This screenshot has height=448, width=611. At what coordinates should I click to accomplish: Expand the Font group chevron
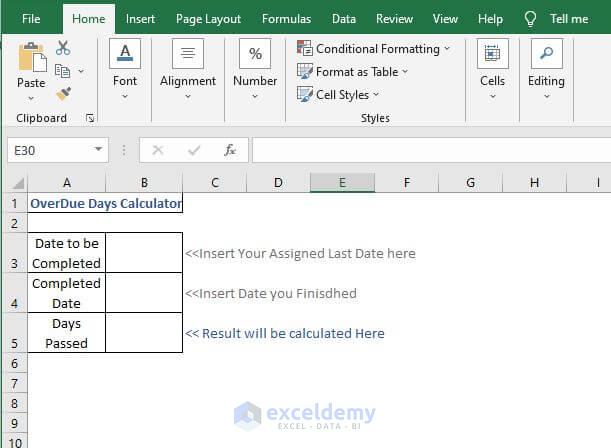tap(125, 96)
